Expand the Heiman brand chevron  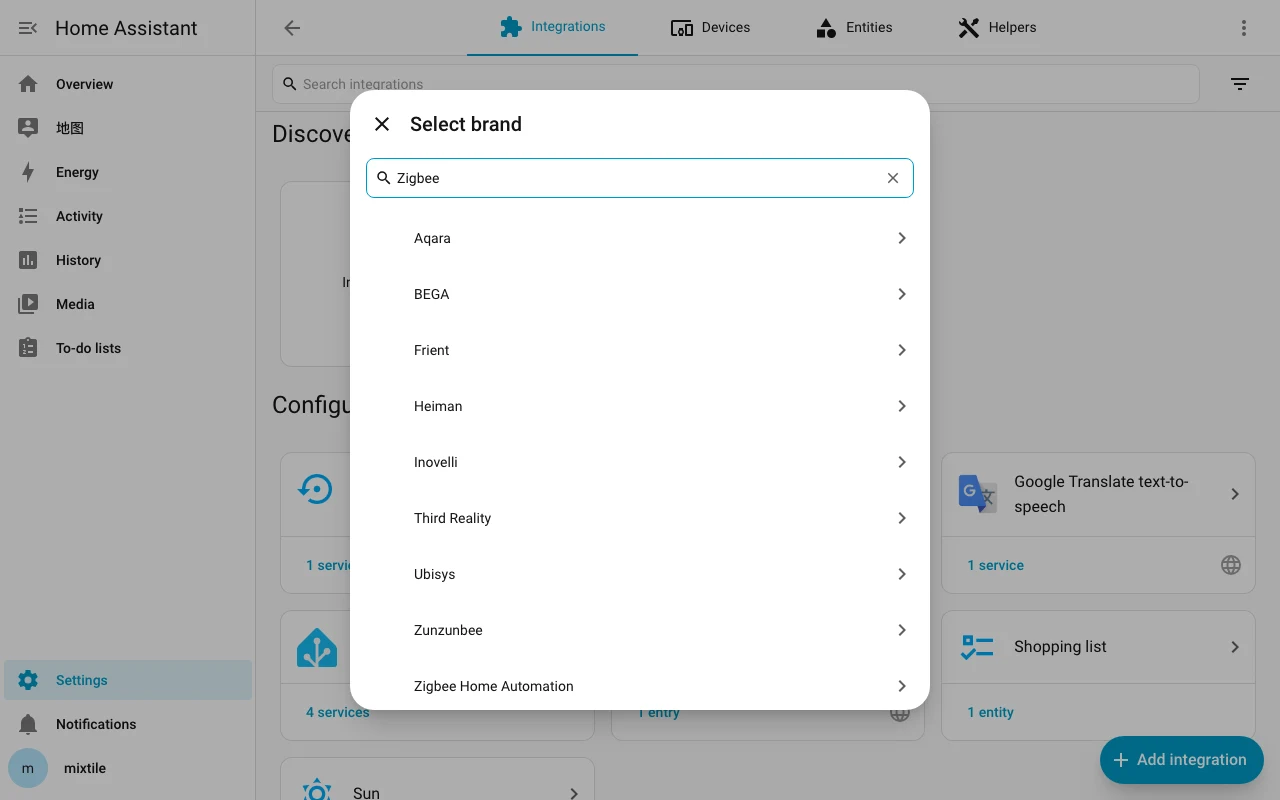click(x=901, y=406)
